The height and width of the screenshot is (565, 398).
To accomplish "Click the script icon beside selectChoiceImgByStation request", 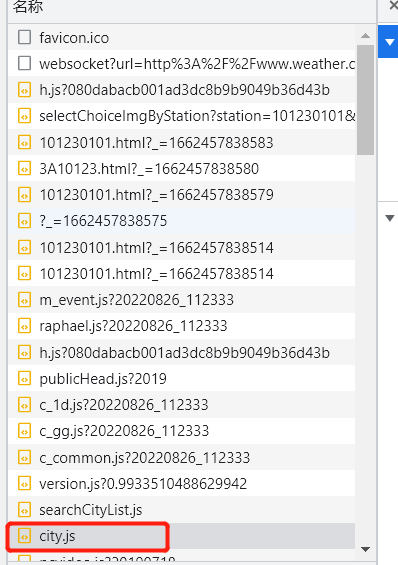I will [24, 116].
